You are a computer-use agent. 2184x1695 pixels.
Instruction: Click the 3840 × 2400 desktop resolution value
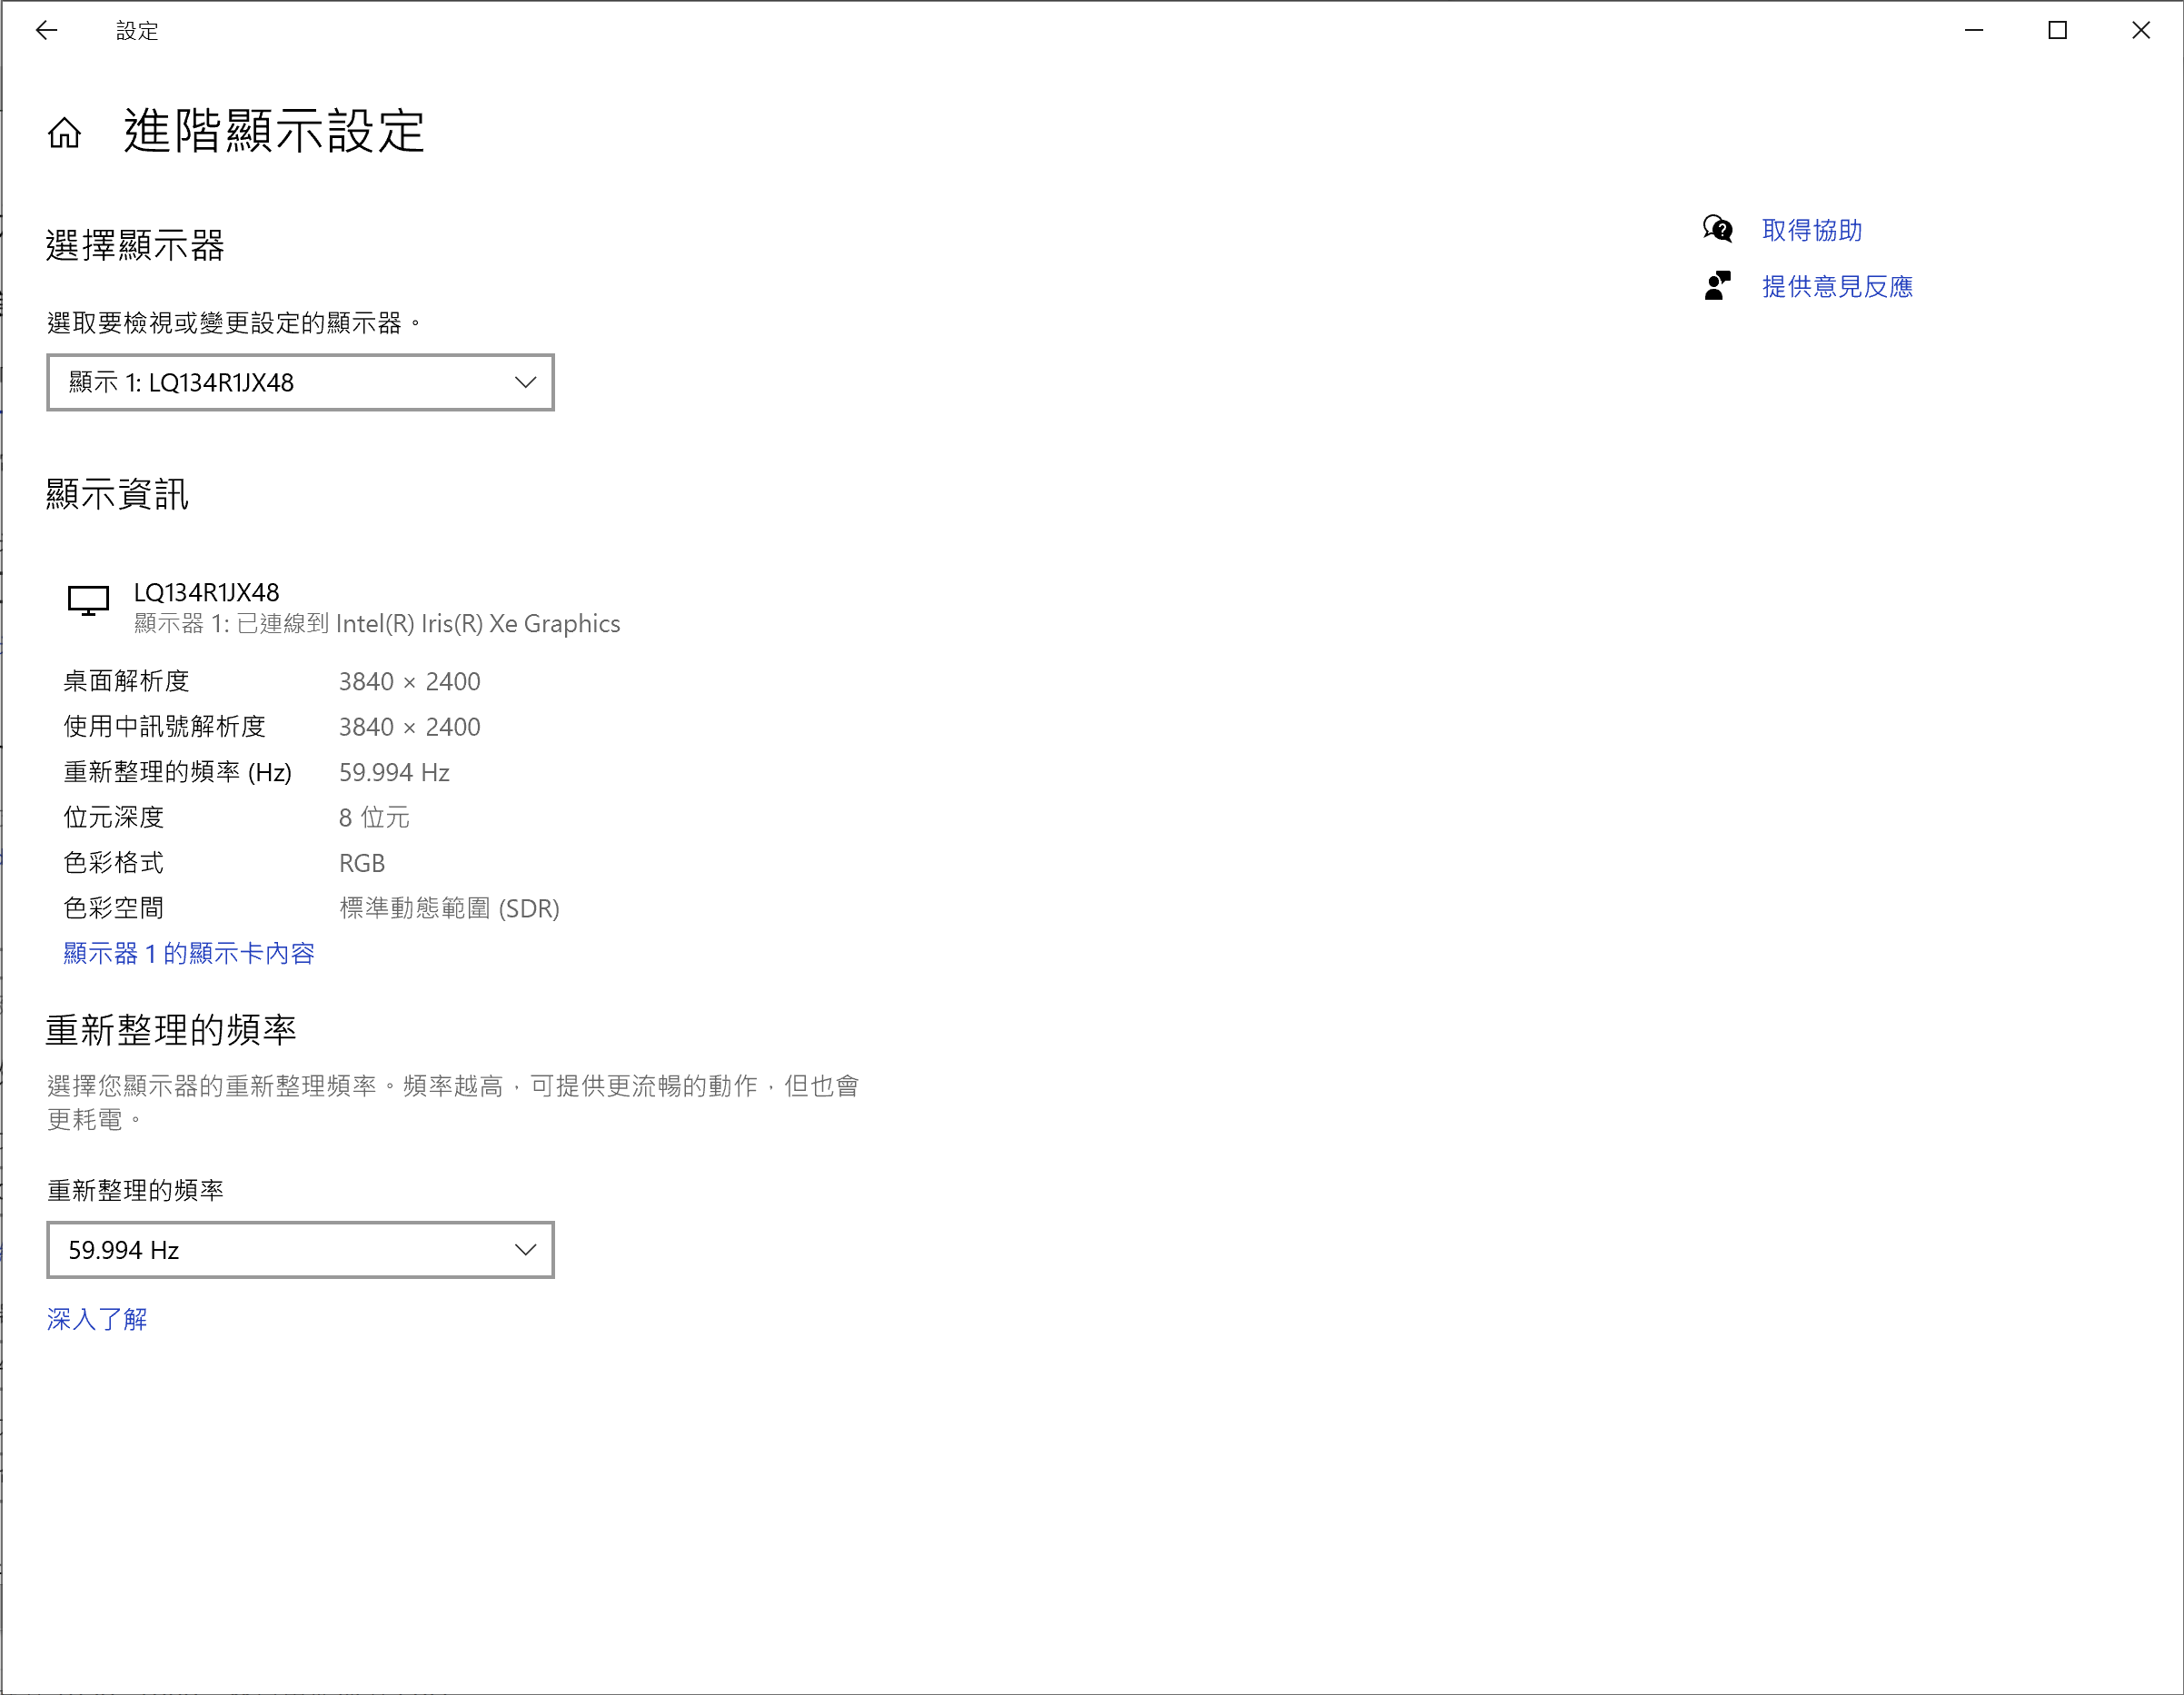point(409,681)
